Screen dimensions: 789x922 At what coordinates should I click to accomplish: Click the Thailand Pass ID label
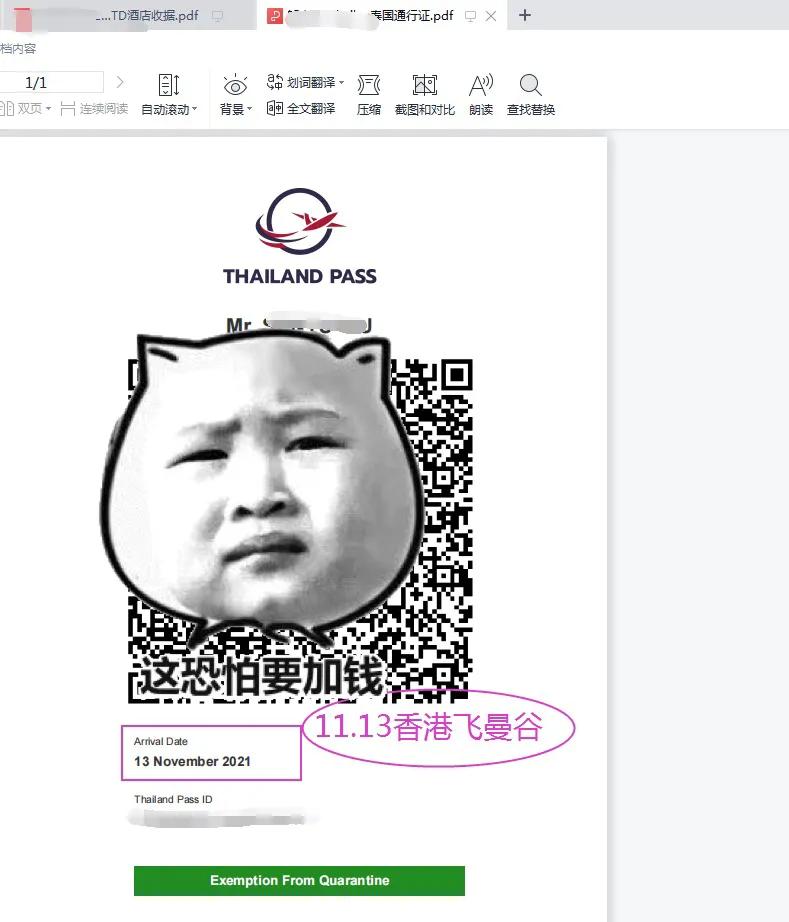point(173,799)
